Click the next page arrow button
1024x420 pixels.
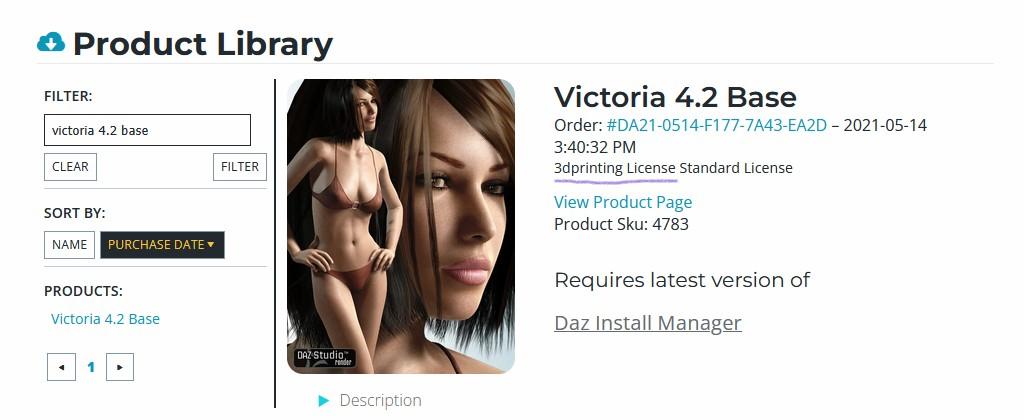(x=120, y=367)
